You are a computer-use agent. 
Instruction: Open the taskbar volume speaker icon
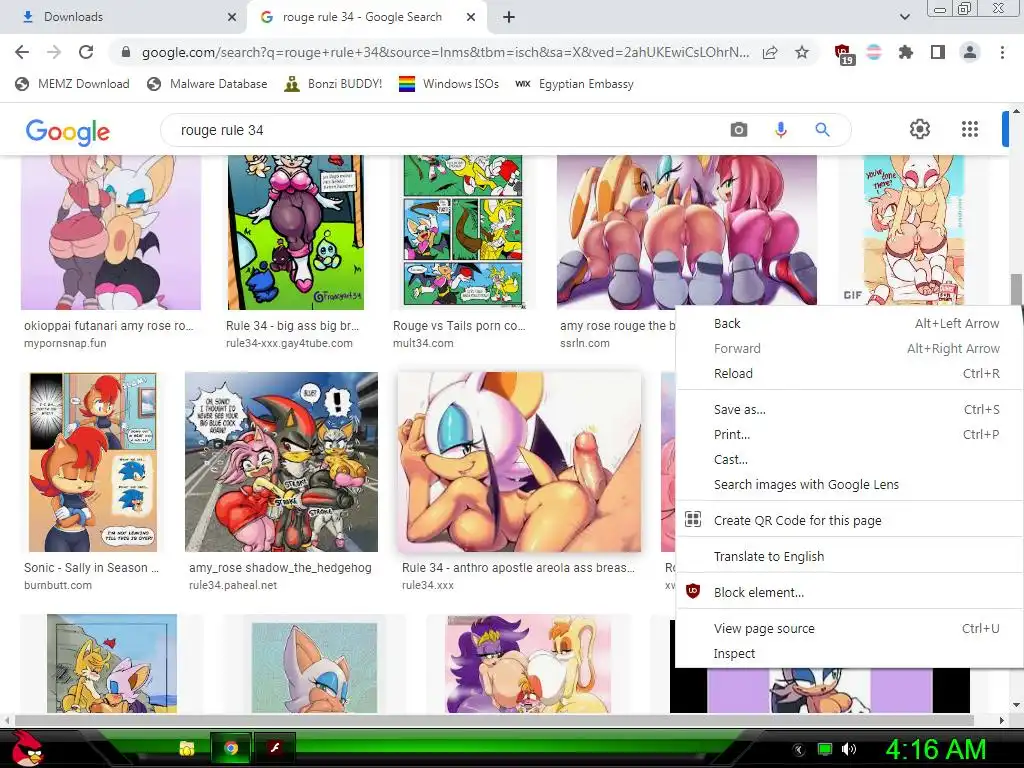point(849,749)
